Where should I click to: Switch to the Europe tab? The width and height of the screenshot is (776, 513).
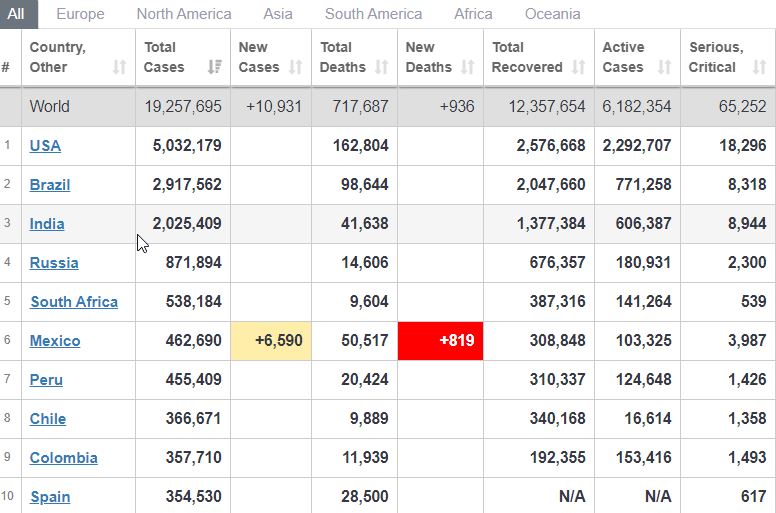click(x=80, y=14)
